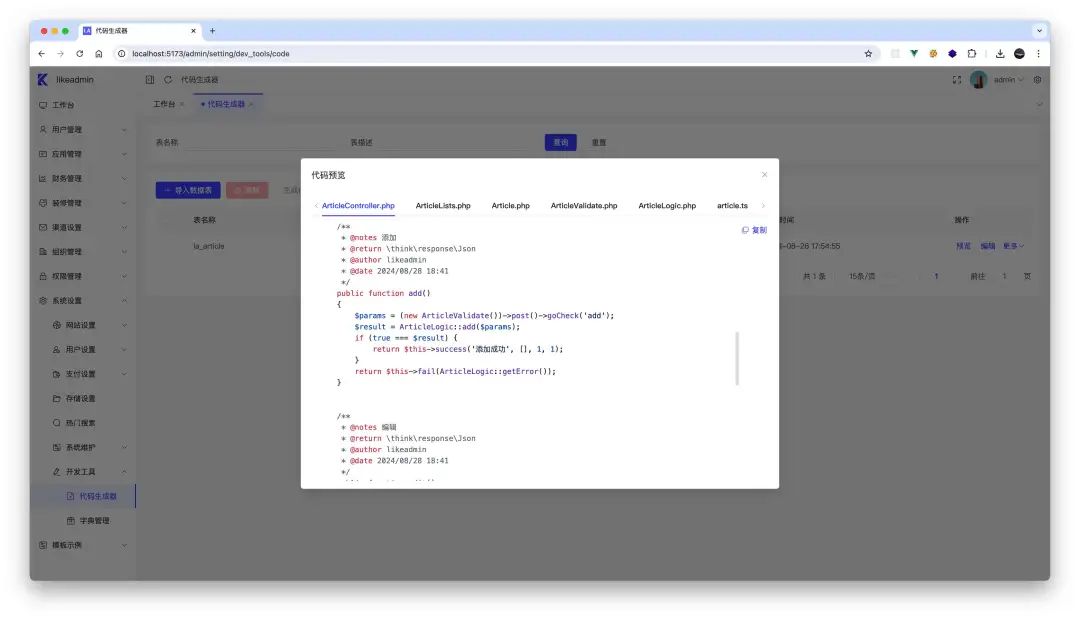Copy the code with the 复制 button
The height and width of the screenshot is (620, 1080).
(x=754, y=230)
